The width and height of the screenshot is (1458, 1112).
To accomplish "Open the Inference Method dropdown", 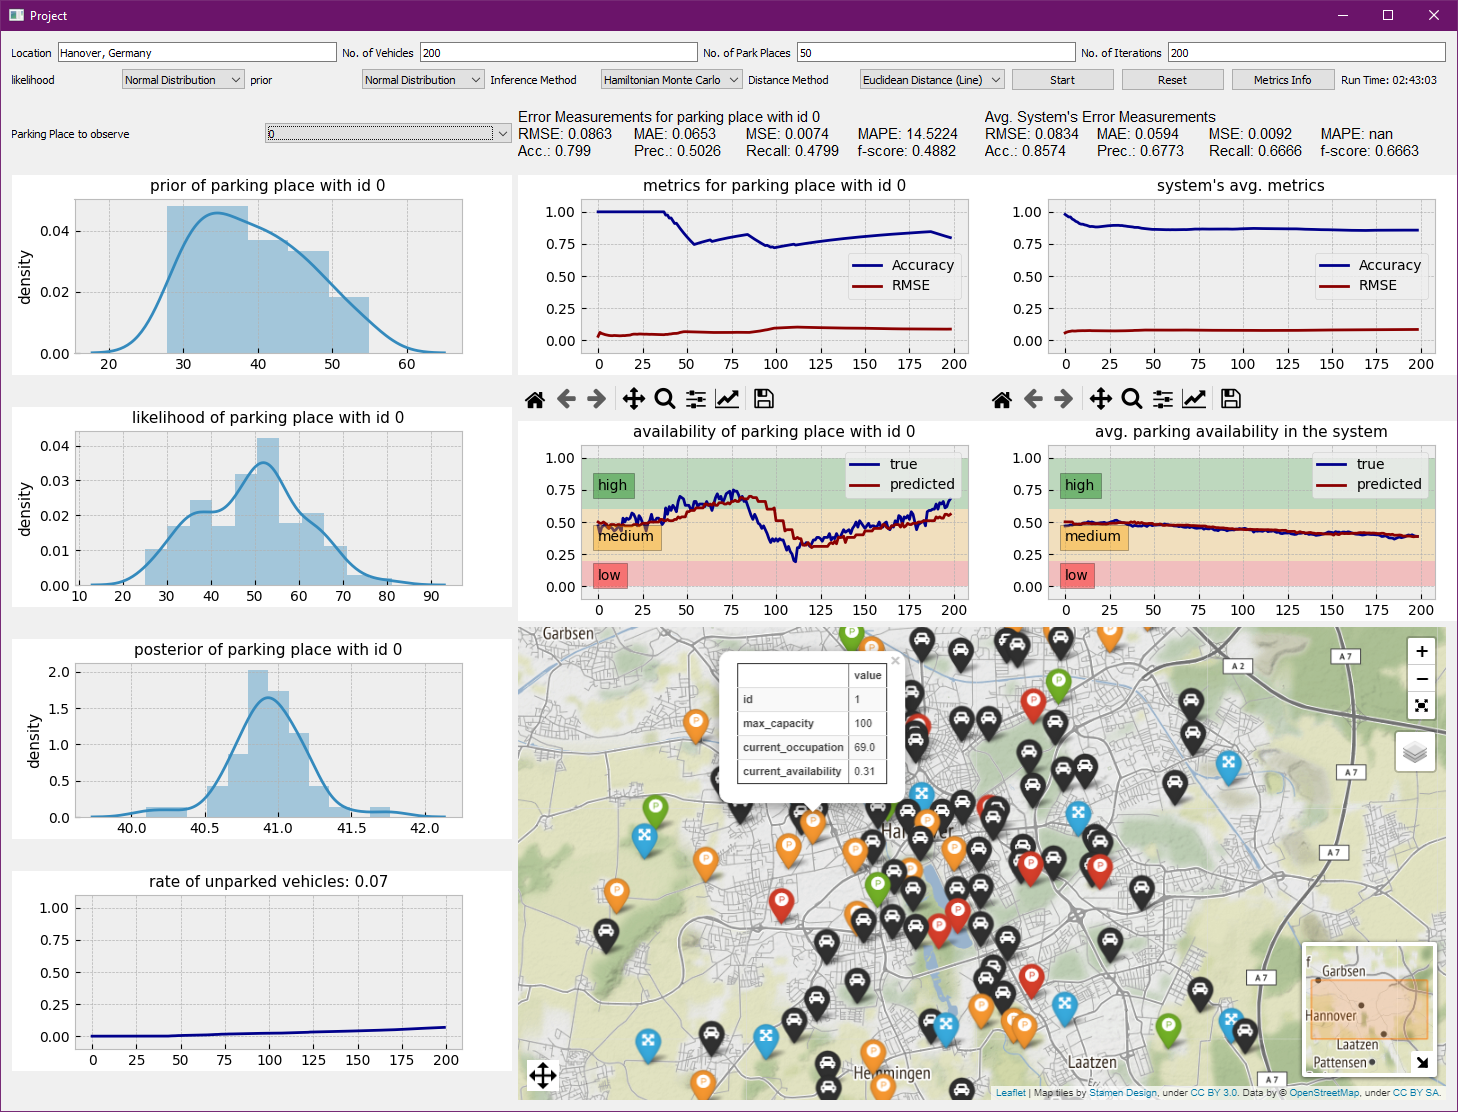I will pos(671,80).
